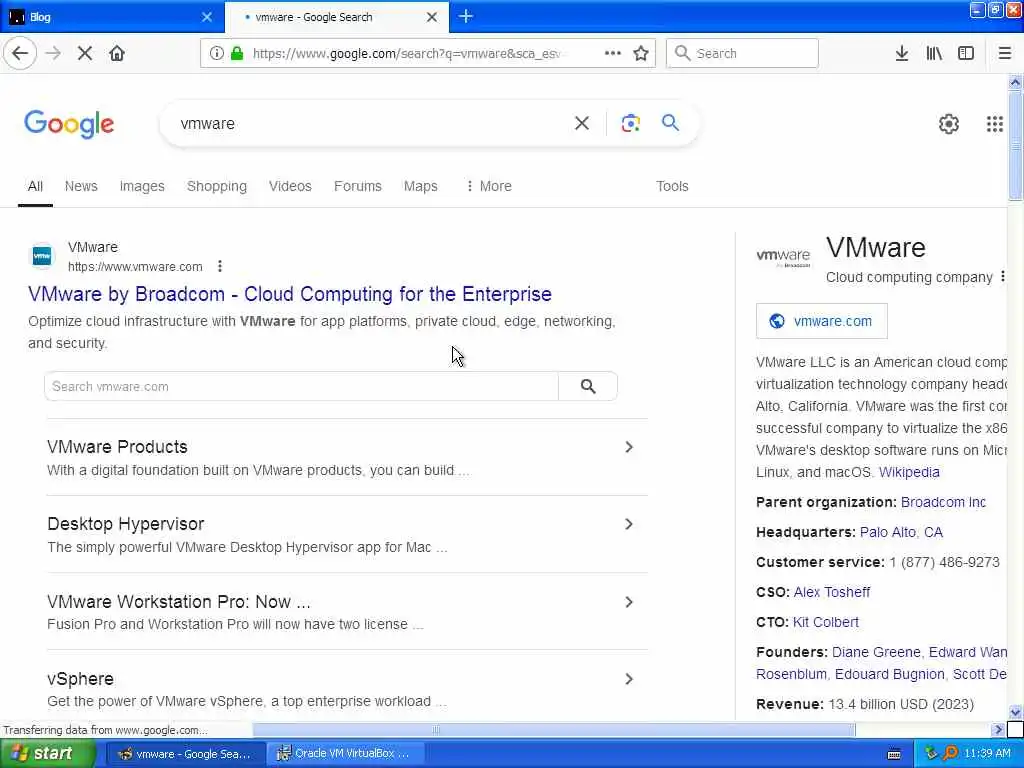Open the Tools options
Screen dimensions: 1024x768
672,186
